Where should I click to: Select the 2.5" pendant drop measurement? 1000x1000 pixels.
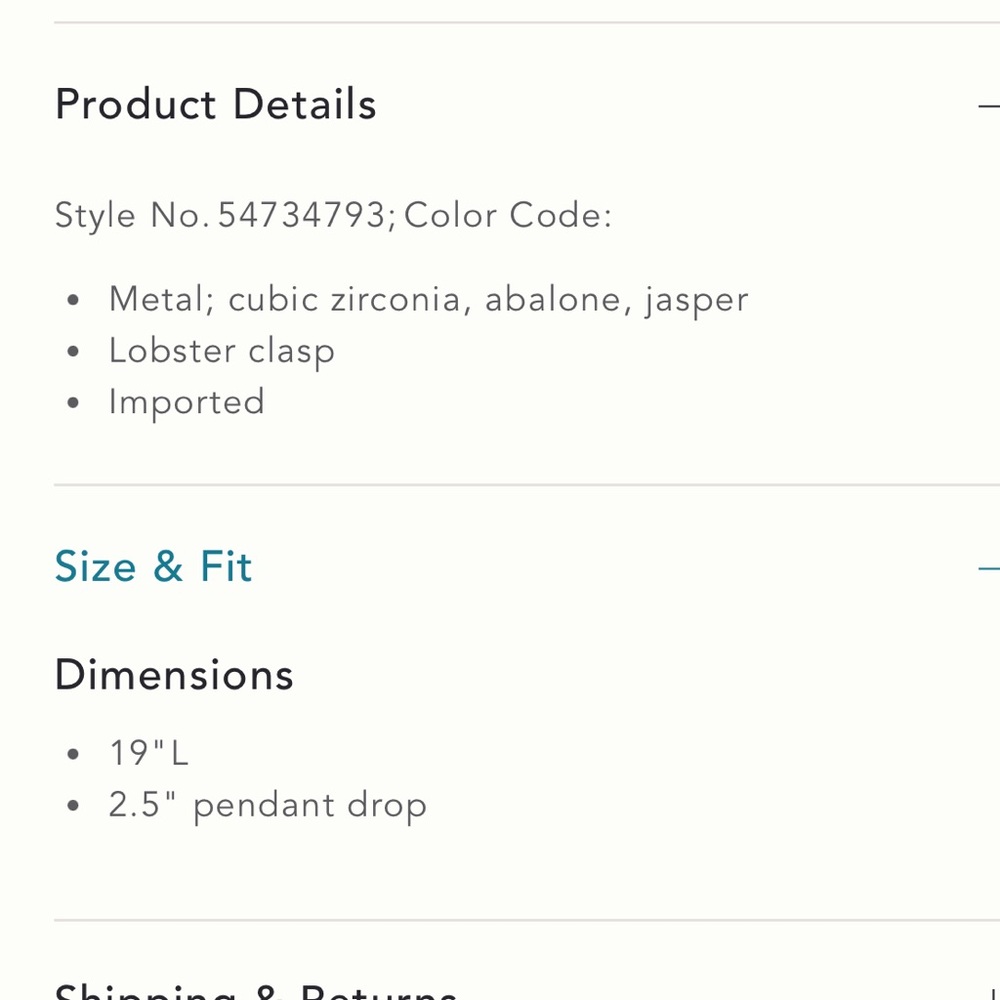coord(267,805)
